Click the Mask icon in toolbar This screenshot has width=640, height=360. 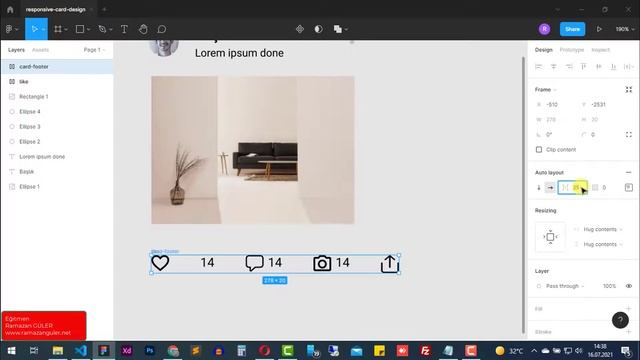[x=318, y=29]
